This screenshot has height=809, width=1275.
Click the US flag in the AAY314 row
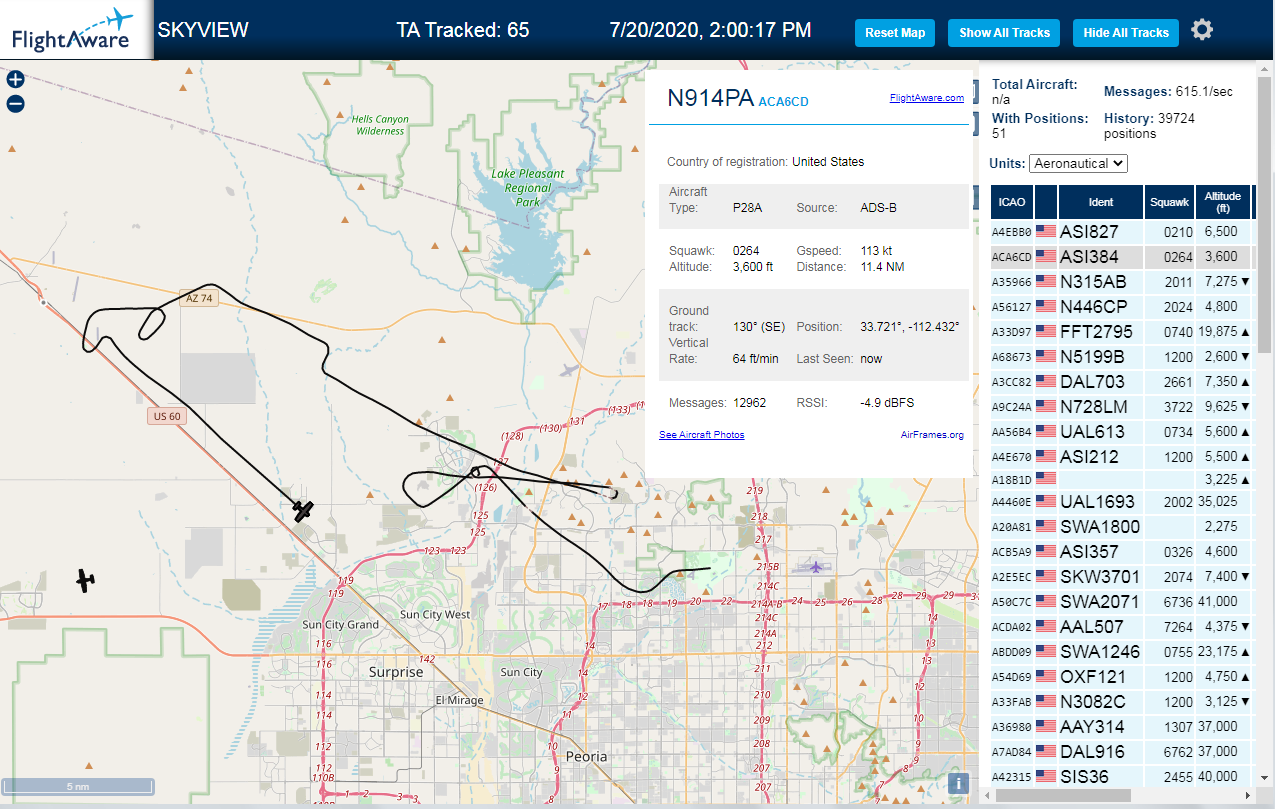point(1046,726)
